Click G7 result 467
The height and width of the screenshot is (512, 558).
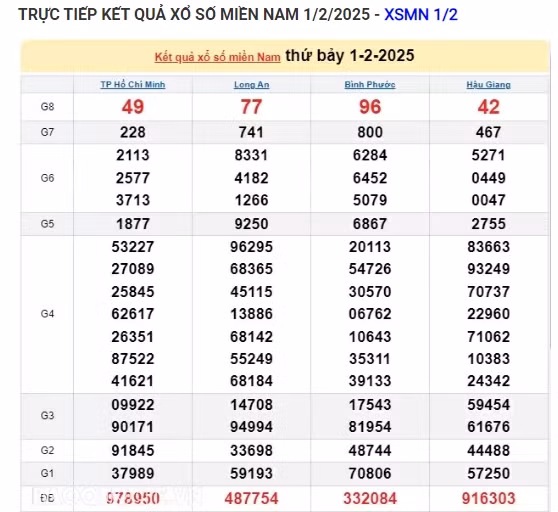[489, 132]
